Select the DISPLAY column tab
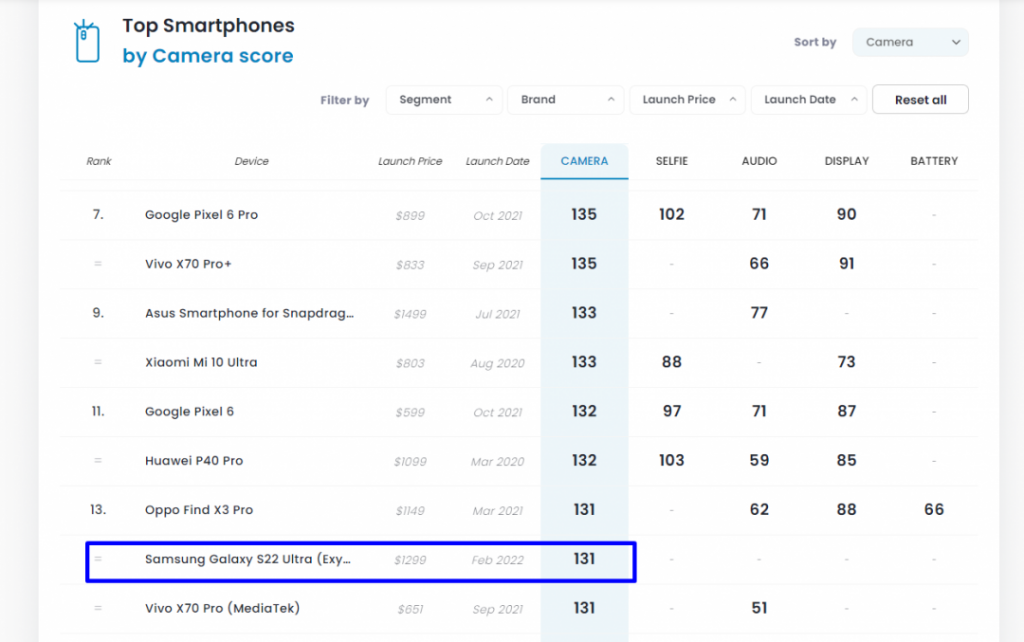The image size is (1024, 642). pyautogui.click(x=846, y=161)
